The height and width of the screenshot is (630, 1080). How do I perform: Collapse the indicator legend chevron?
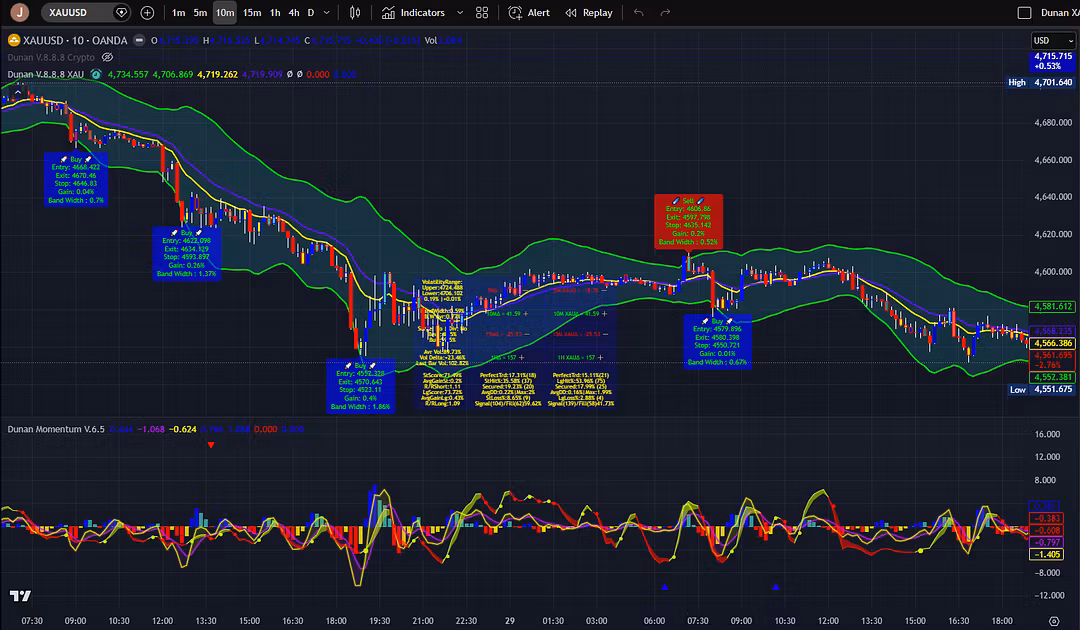18,91
